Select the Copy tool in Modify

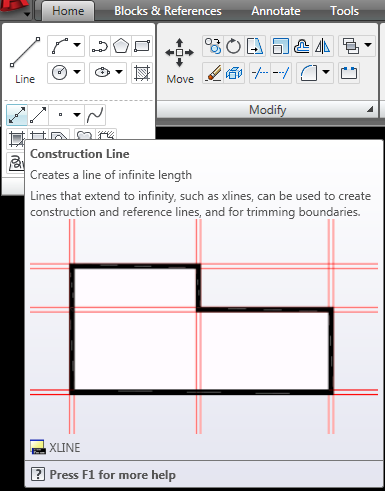point(212,46)
